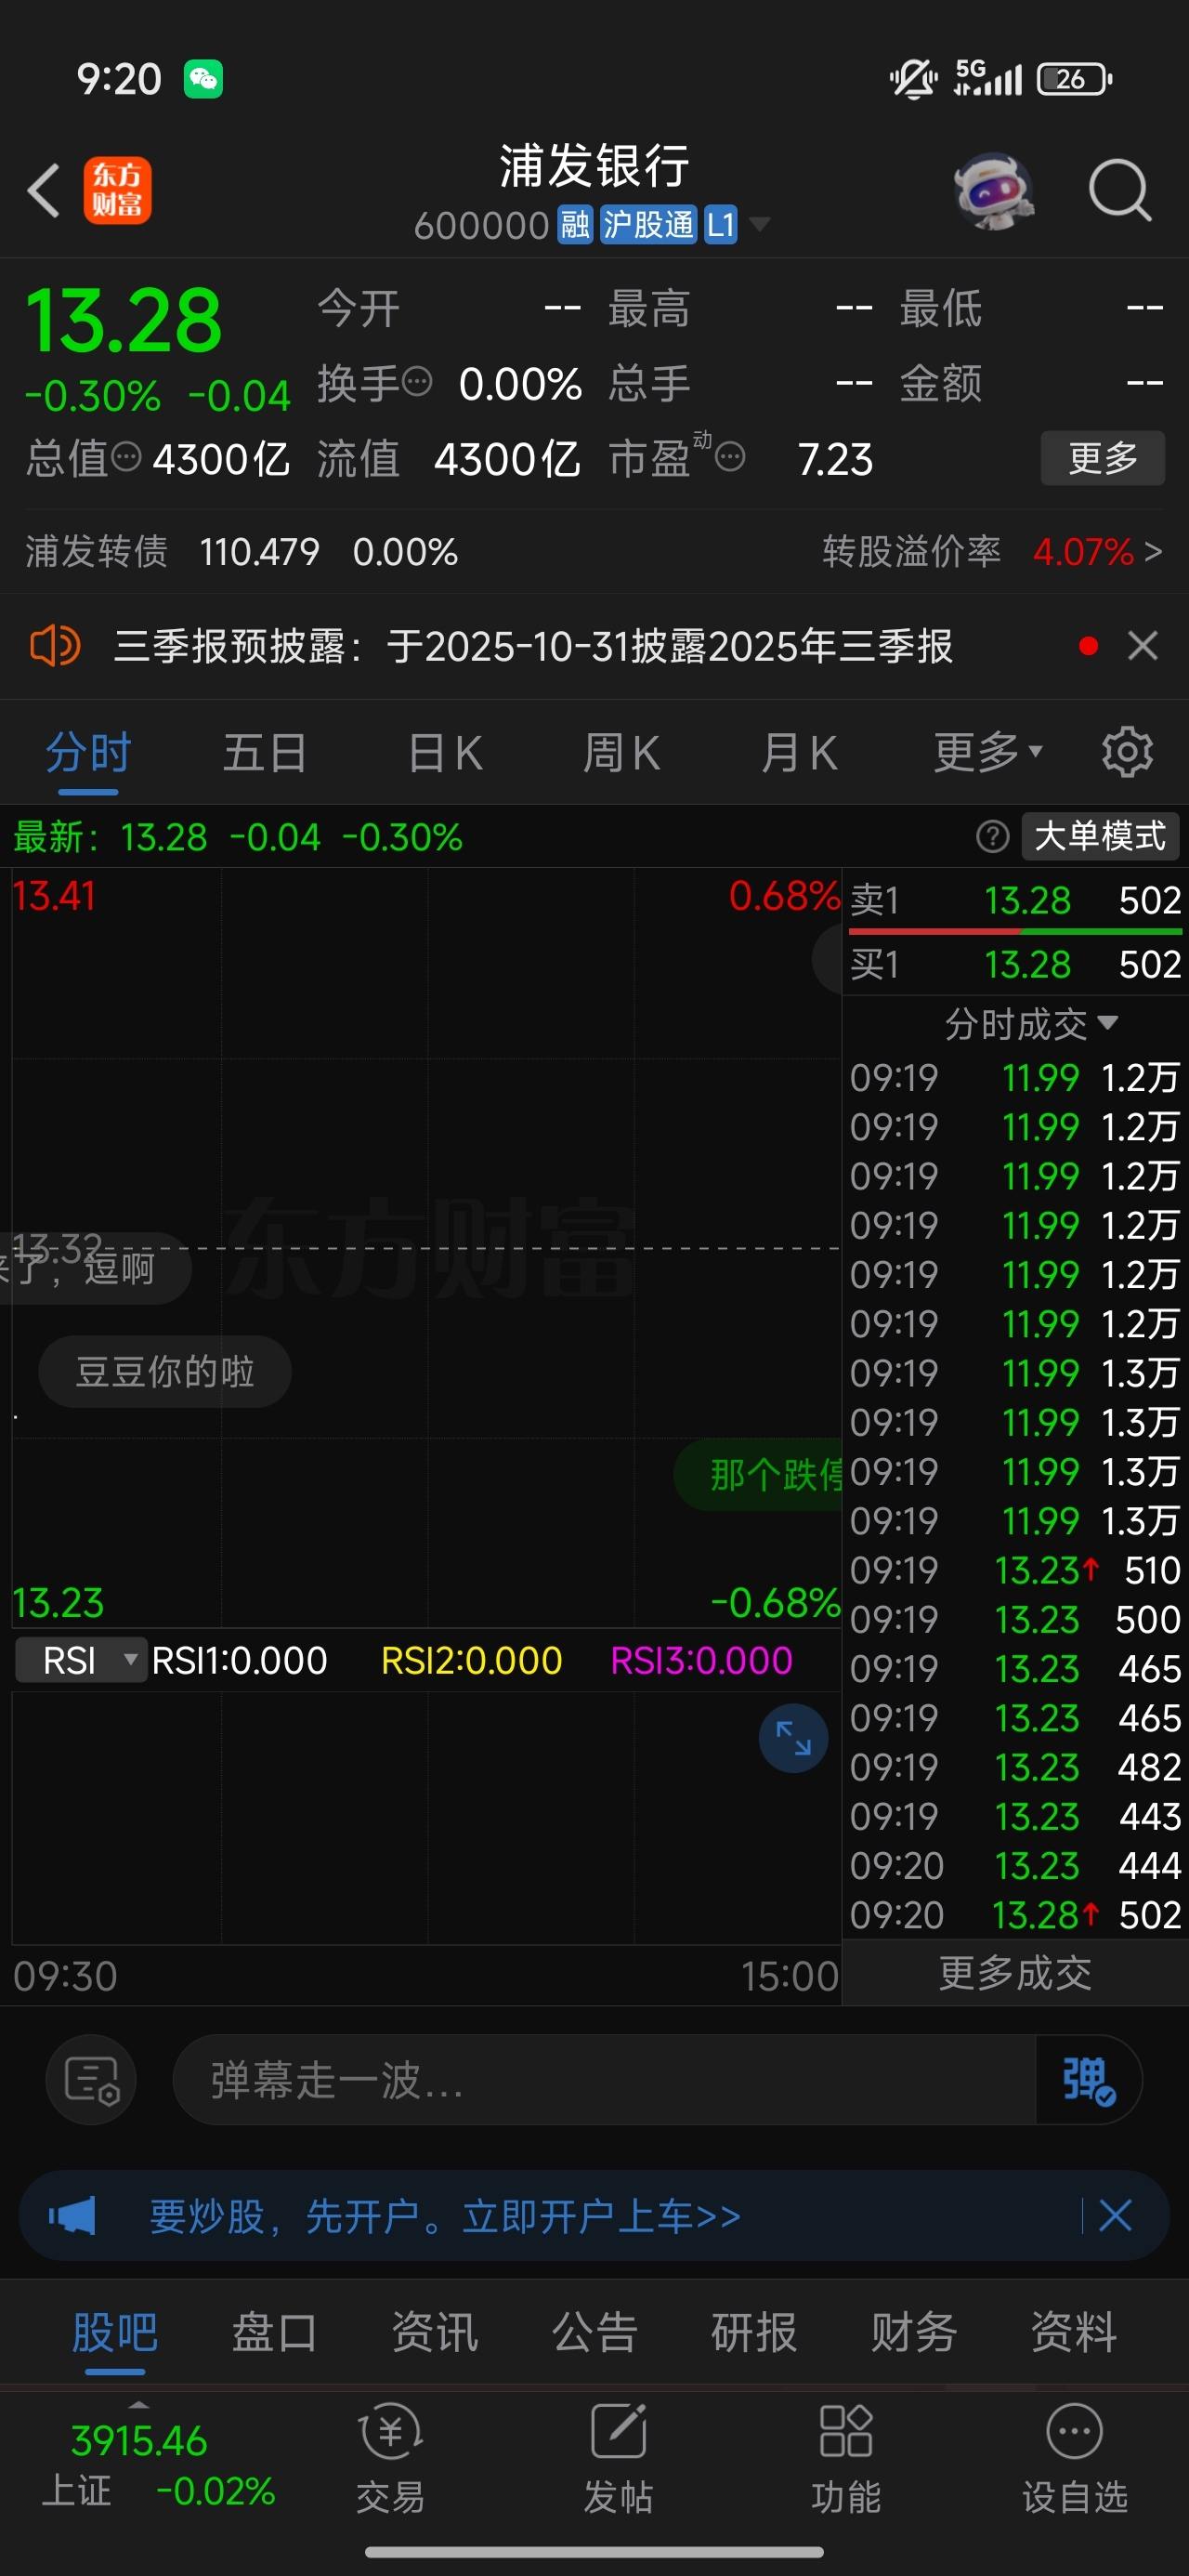The image size is (1189, 2576).
Task: Open 转股溢价率 details arrow
Action: click(1153, 551)
